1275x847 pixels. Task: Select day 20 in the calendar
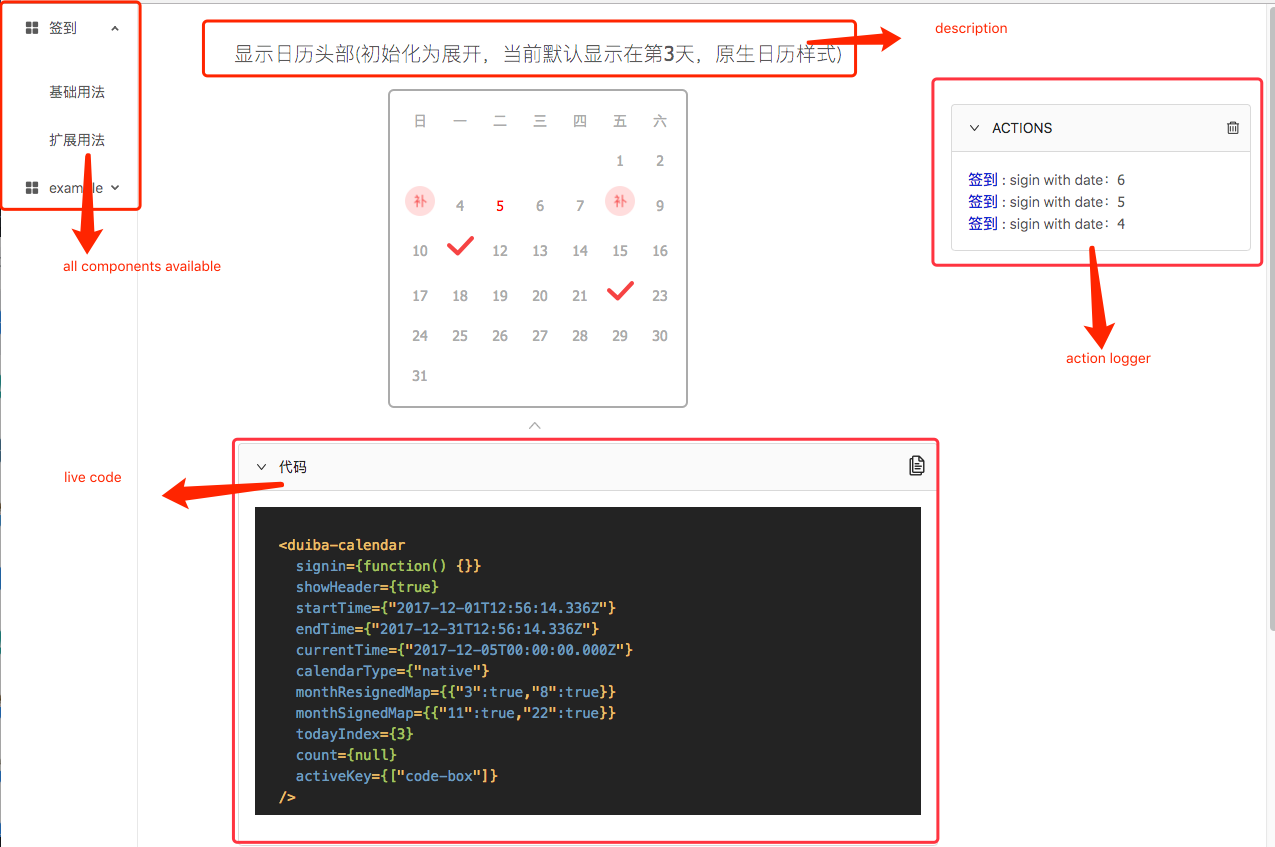(x=540, y=296)
